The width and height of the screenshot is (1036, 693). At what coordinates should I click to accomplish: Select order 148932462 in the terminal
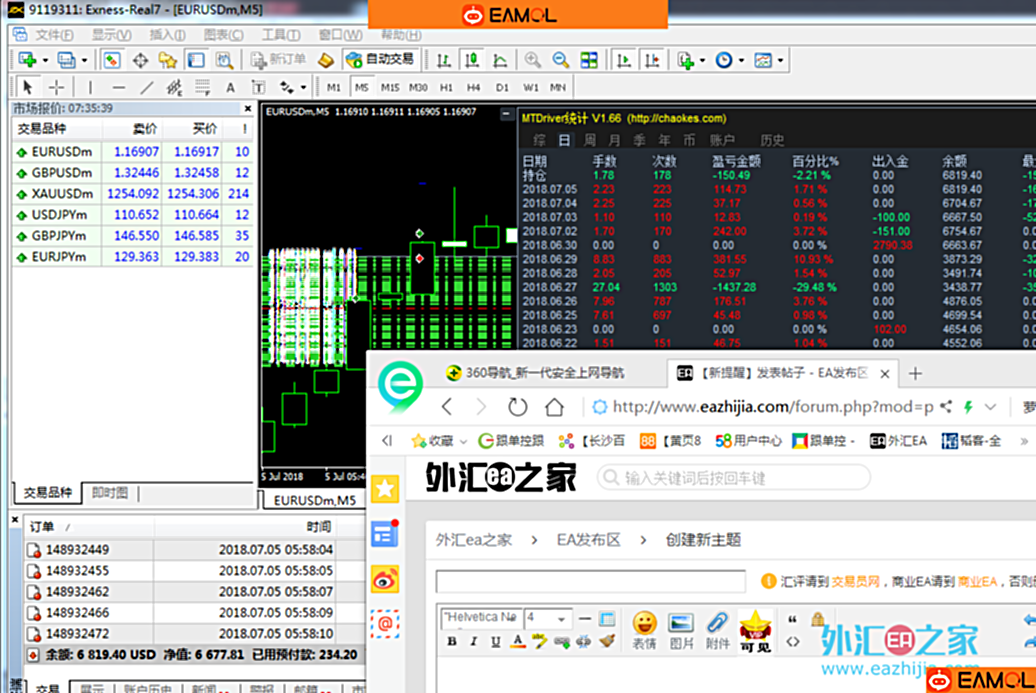point(194,592)
